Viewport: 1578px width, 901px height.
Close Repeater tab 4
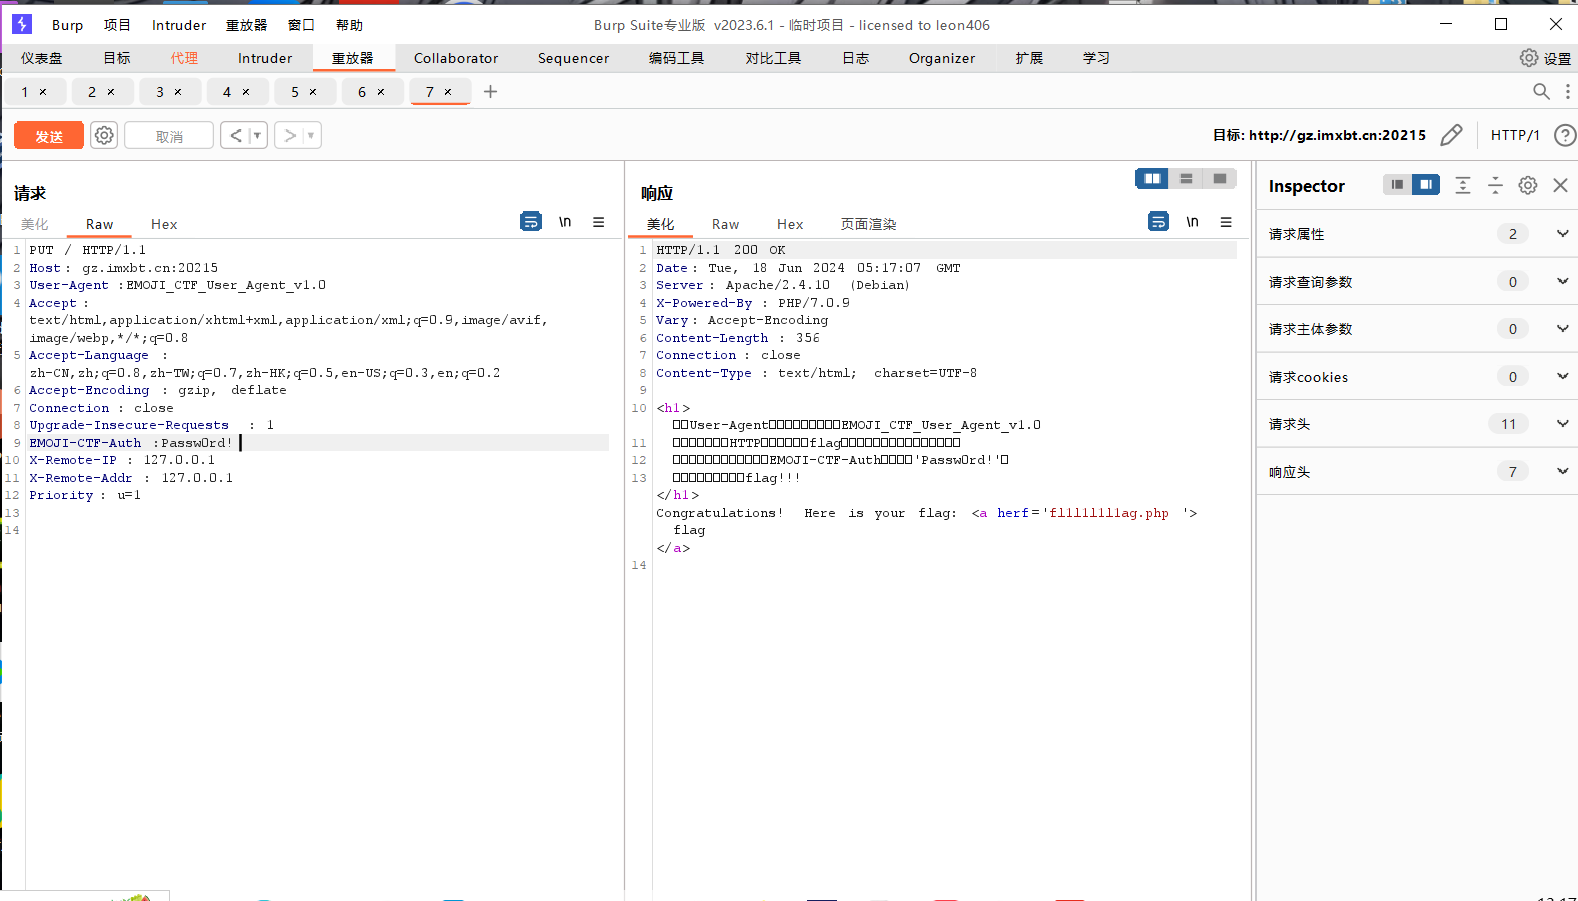246,92
